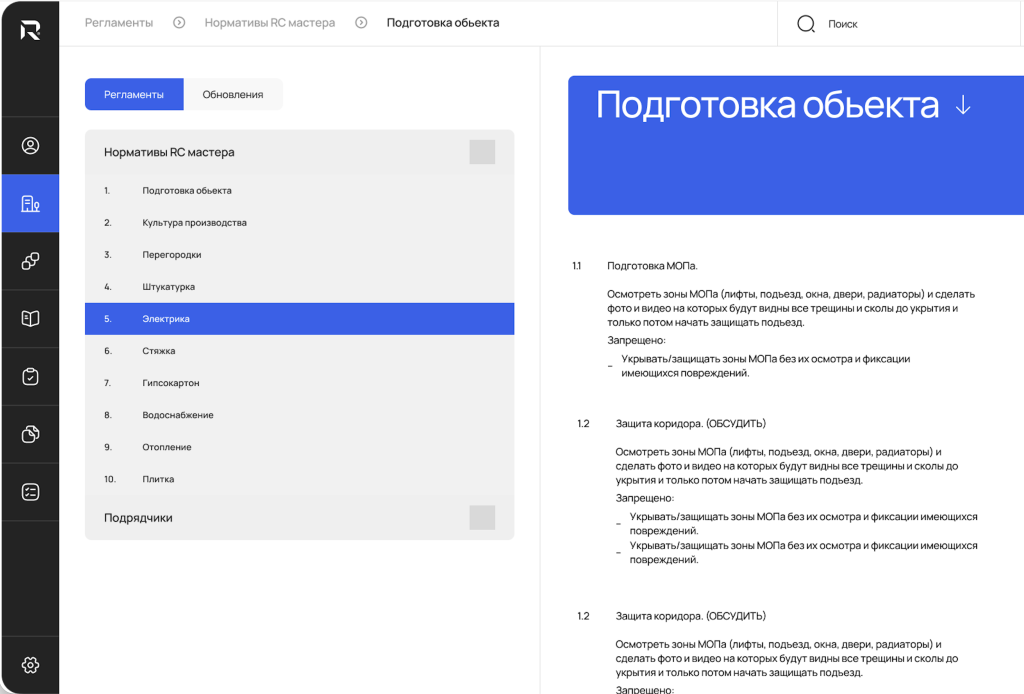Click the R logo at top left

point(30,30)
